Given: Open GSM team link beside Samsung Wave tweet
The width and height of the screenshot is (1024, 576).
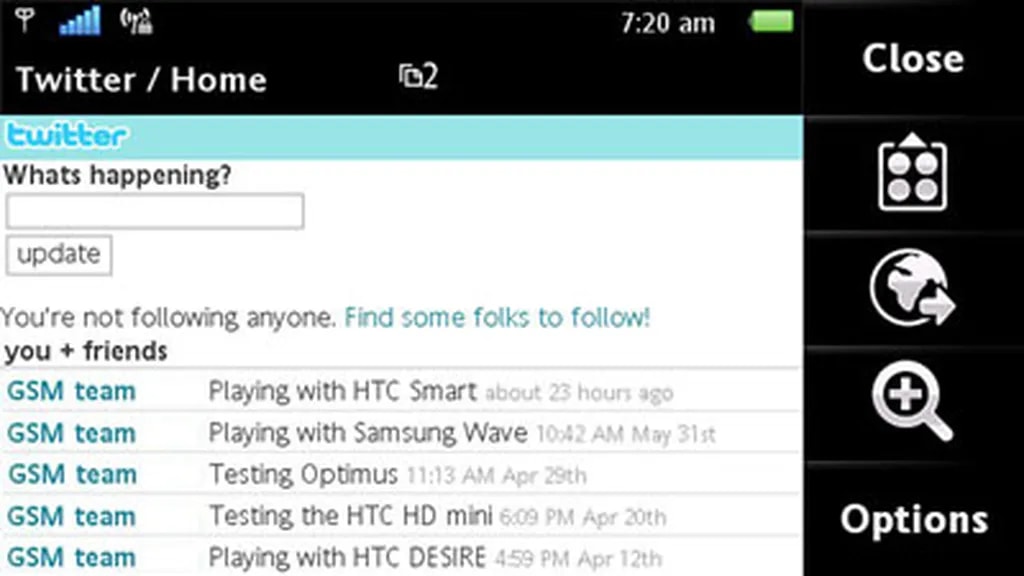Looking at the screenshot, I should point(71,433).
